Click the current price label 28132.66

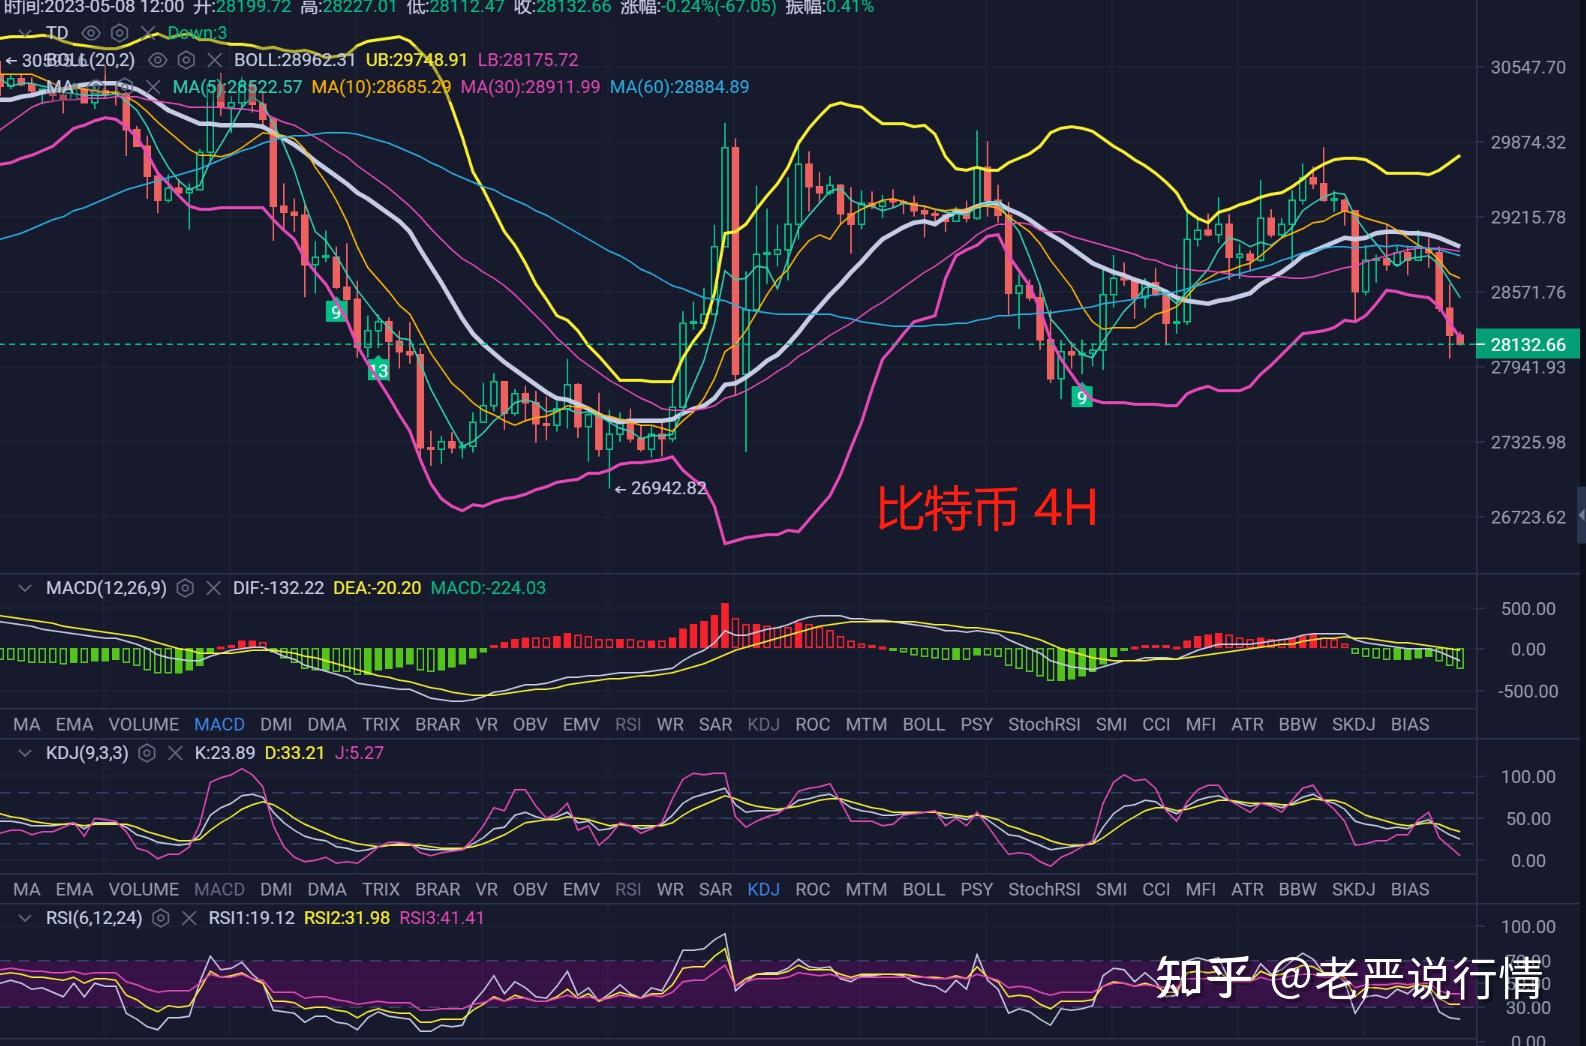click(1529, 344)
